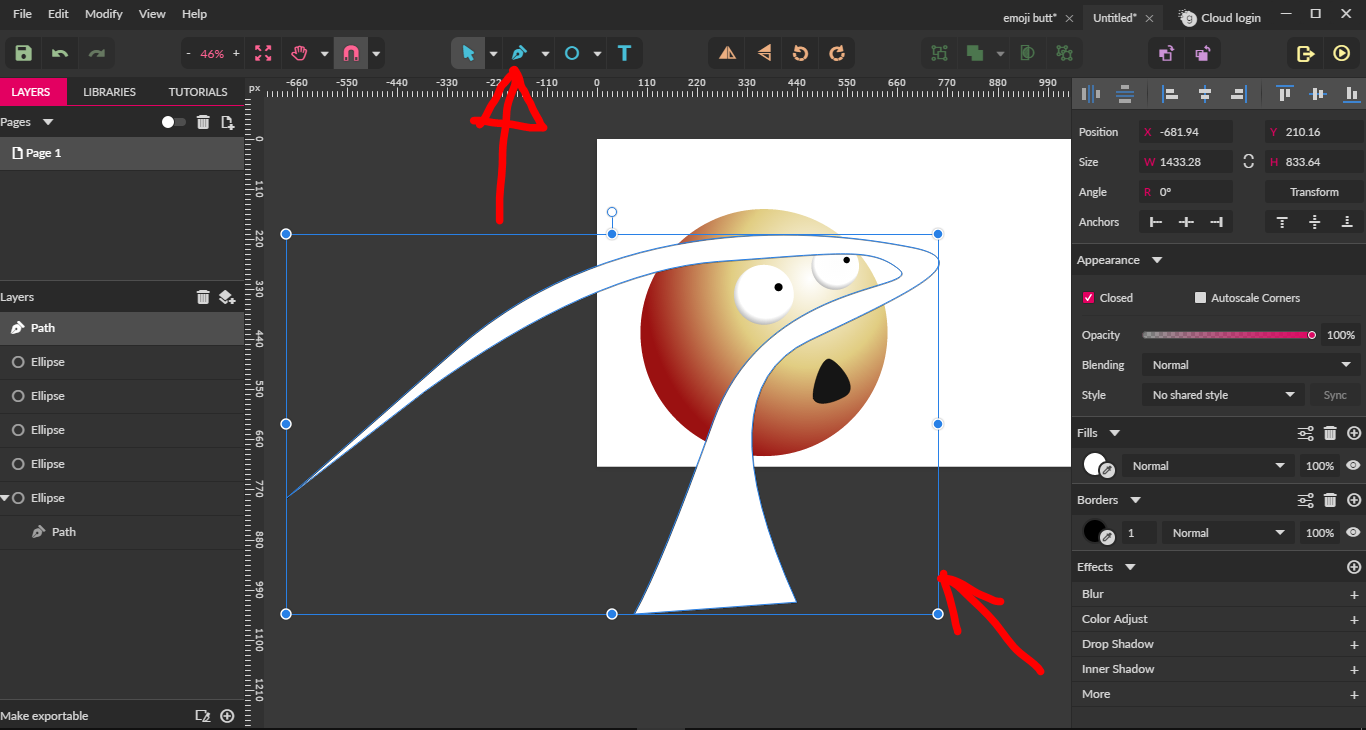Screen dimensions: 1366x730
Task: Open the Pen tool dropdown arrow
Action: 545,54
